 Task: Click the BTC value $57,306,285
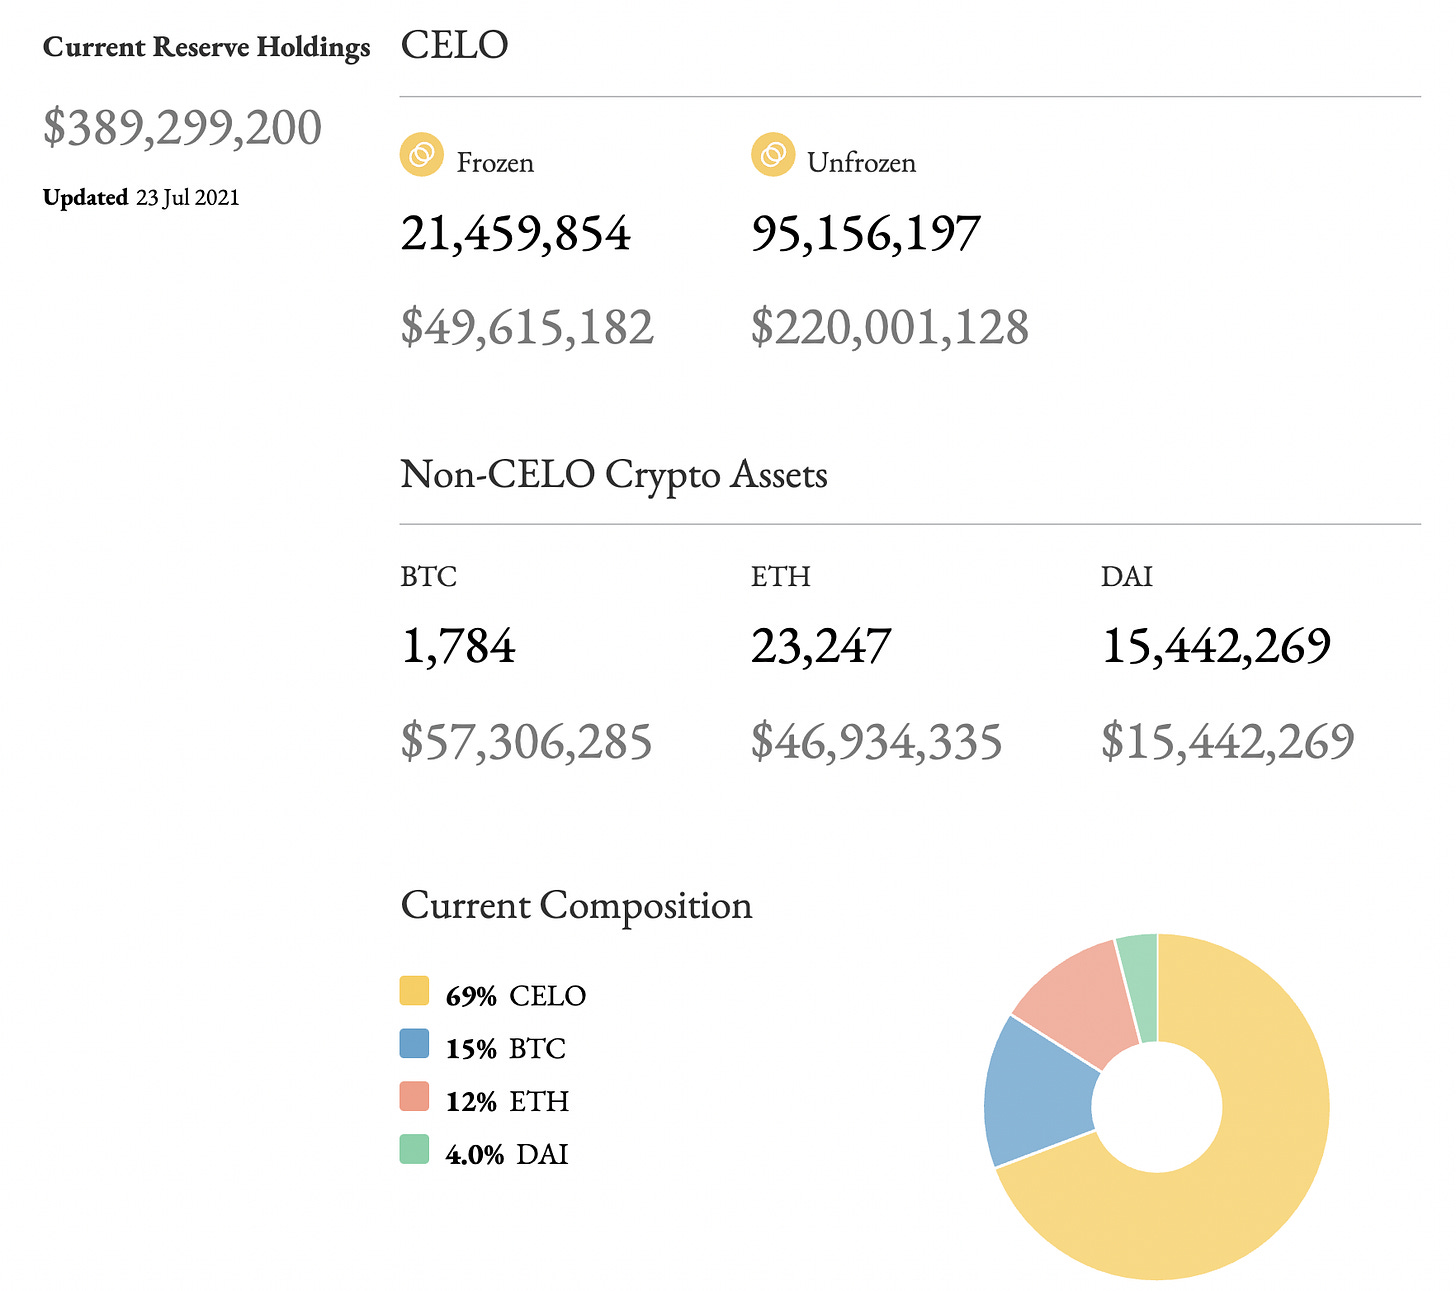click(x=527, y=742)
